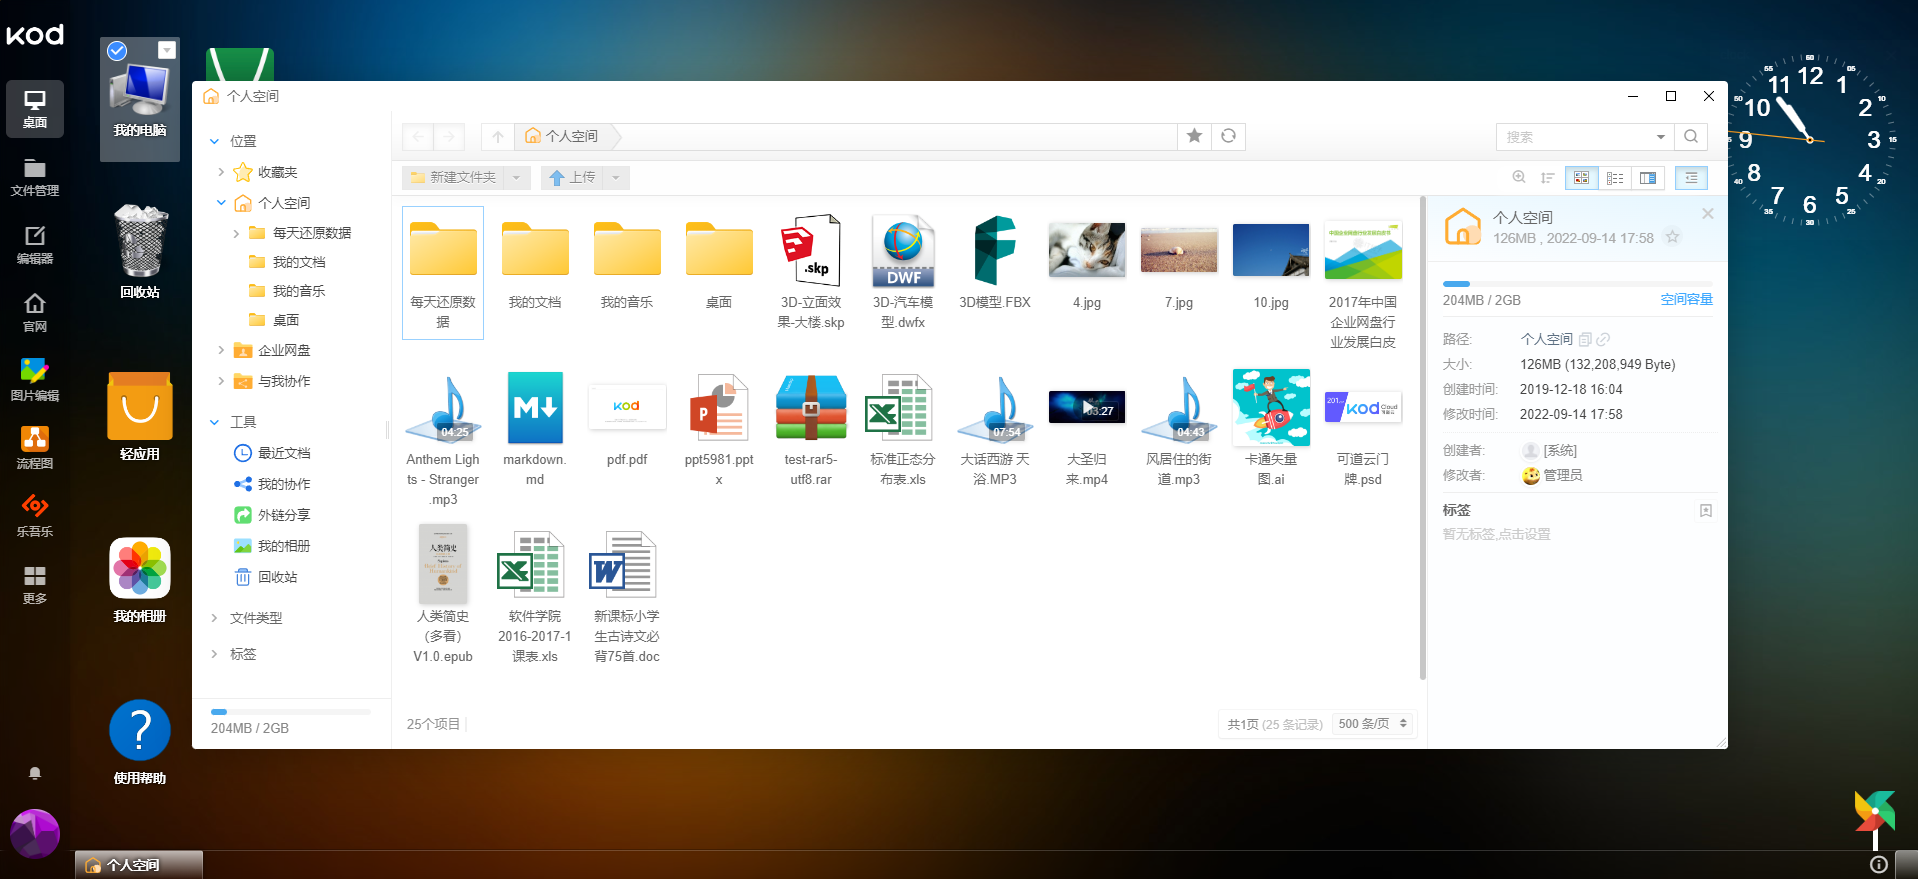The height and width of the screenshot is (879, 1918).
Task: Select 最近文档 in the tools list
Action: pos(283,453)
